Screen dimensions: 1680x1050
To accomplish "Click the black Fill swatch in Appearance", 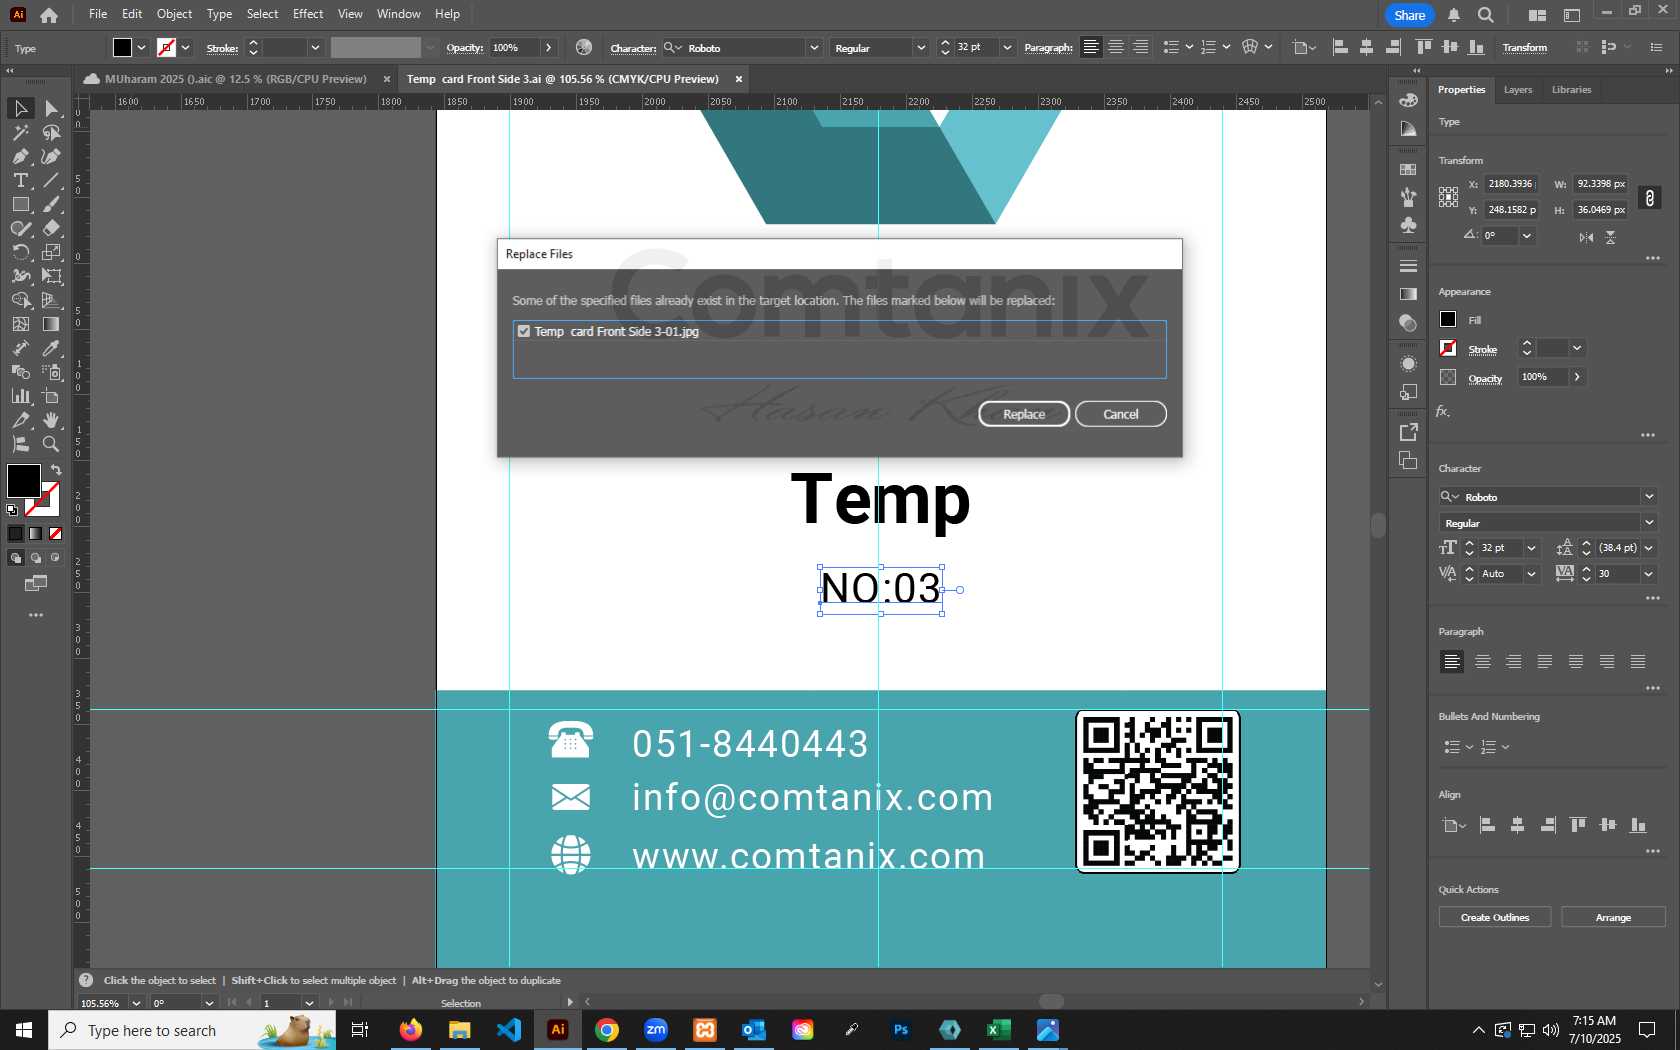I will coord(1448,319).
